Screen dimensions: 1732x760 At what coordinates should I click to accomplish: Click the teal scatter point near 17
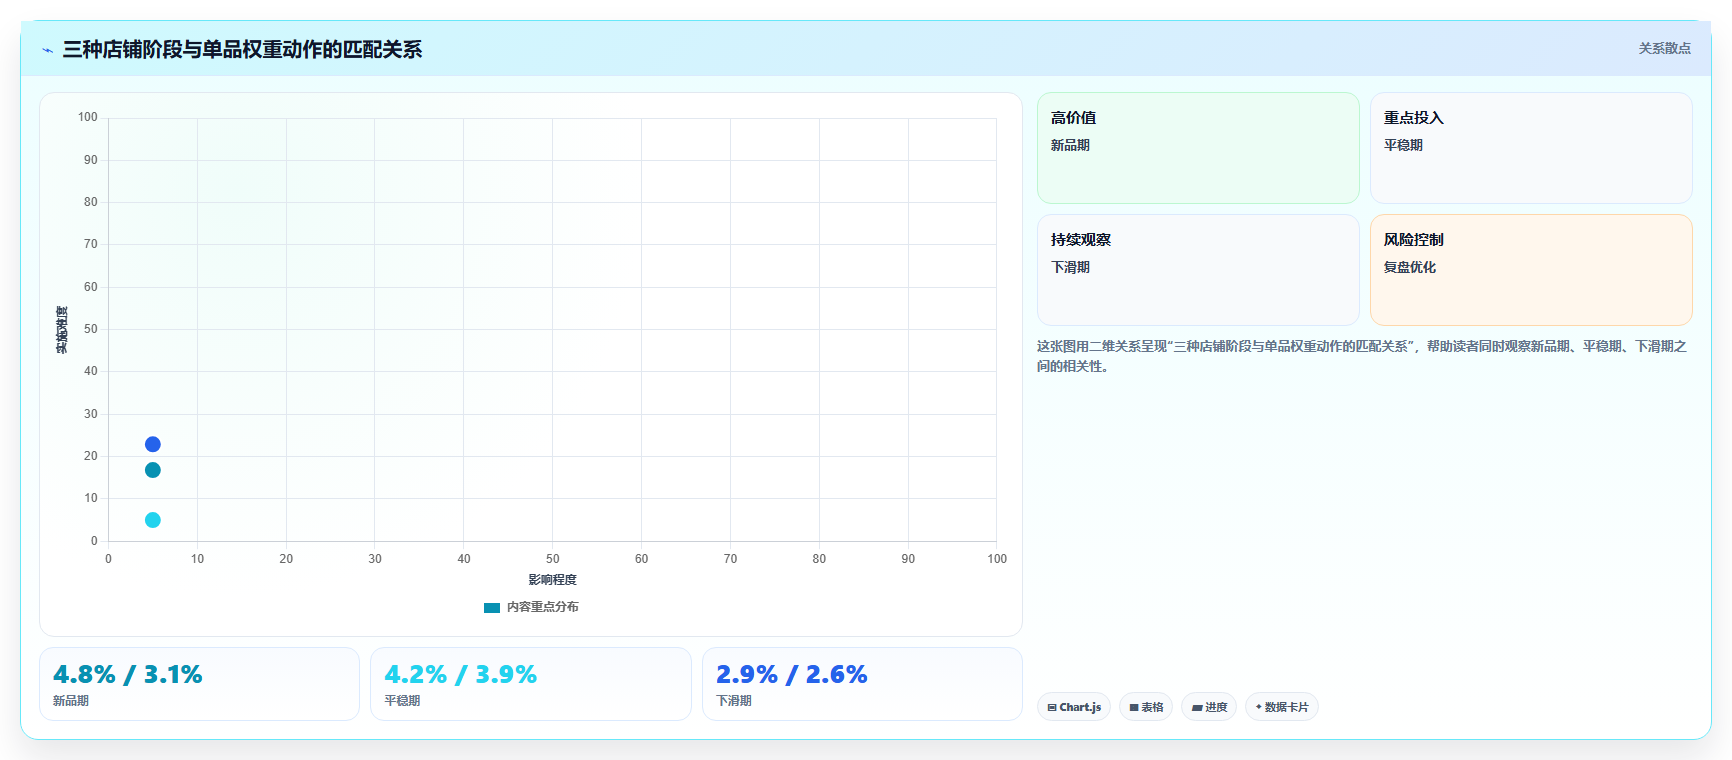pyautogui.click(x=153, y=470)
